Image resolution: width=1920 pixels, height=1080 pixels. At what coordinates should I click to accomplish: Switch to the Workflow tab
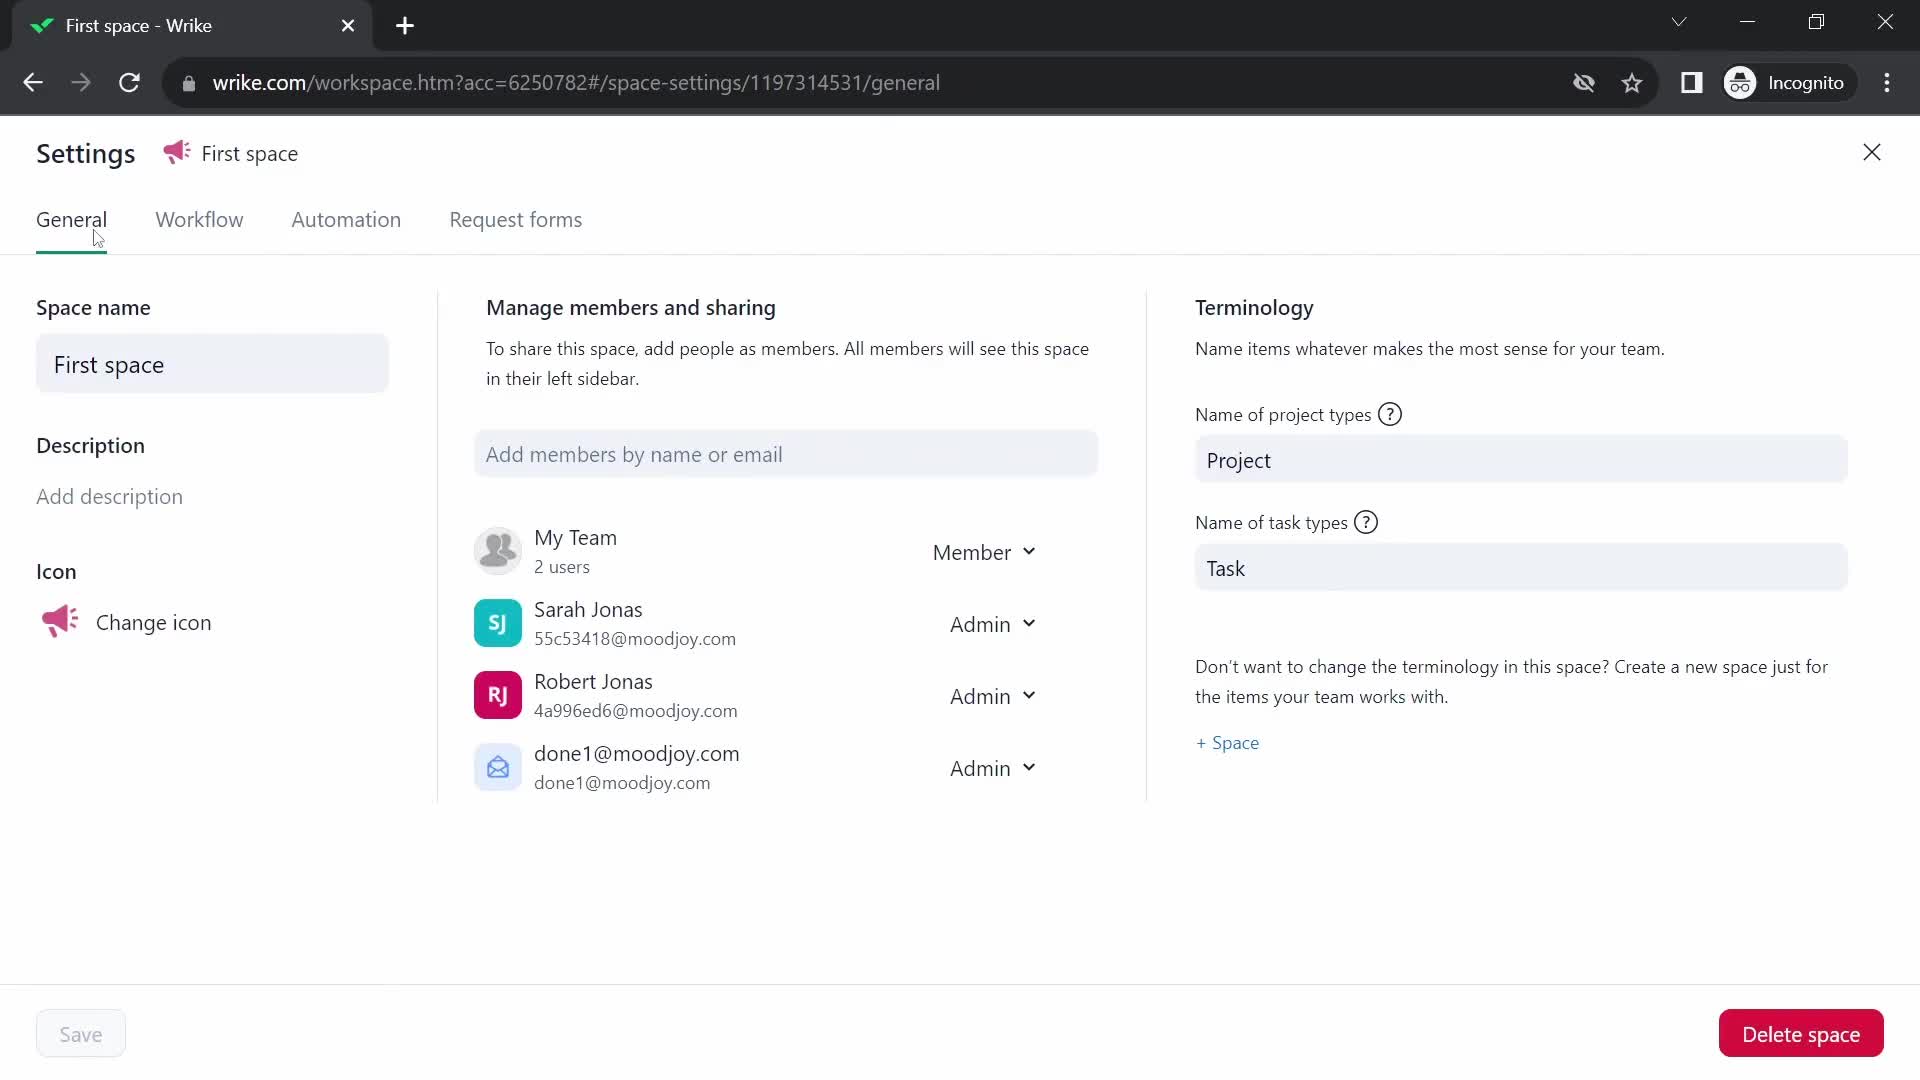pyautogui.click(x=199, y=220)
